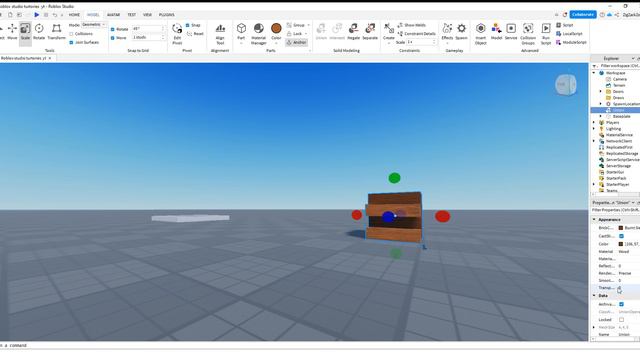This screenshot has width=640, height=360.
Task: Open the Align Tool
Action: click(x=220, y=33)
